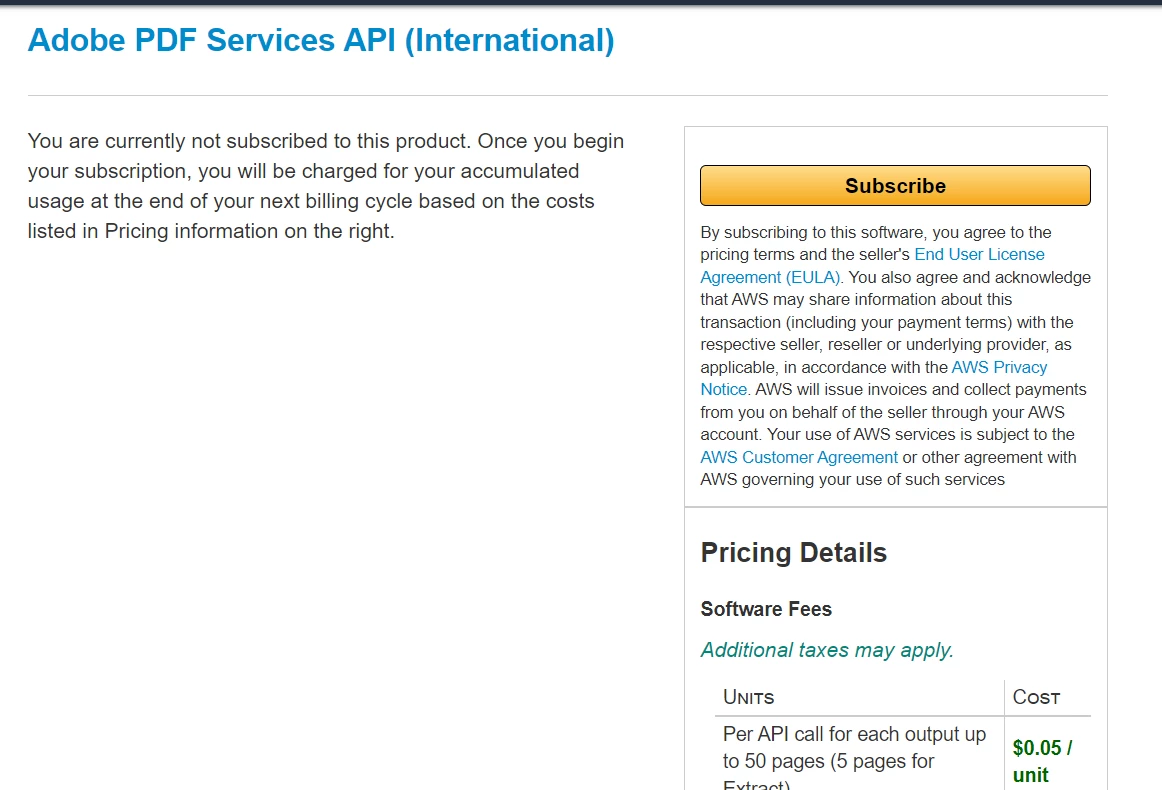Click the orange Subscribe button
This screenshot has width=1162, height=790.
point(895,185)
